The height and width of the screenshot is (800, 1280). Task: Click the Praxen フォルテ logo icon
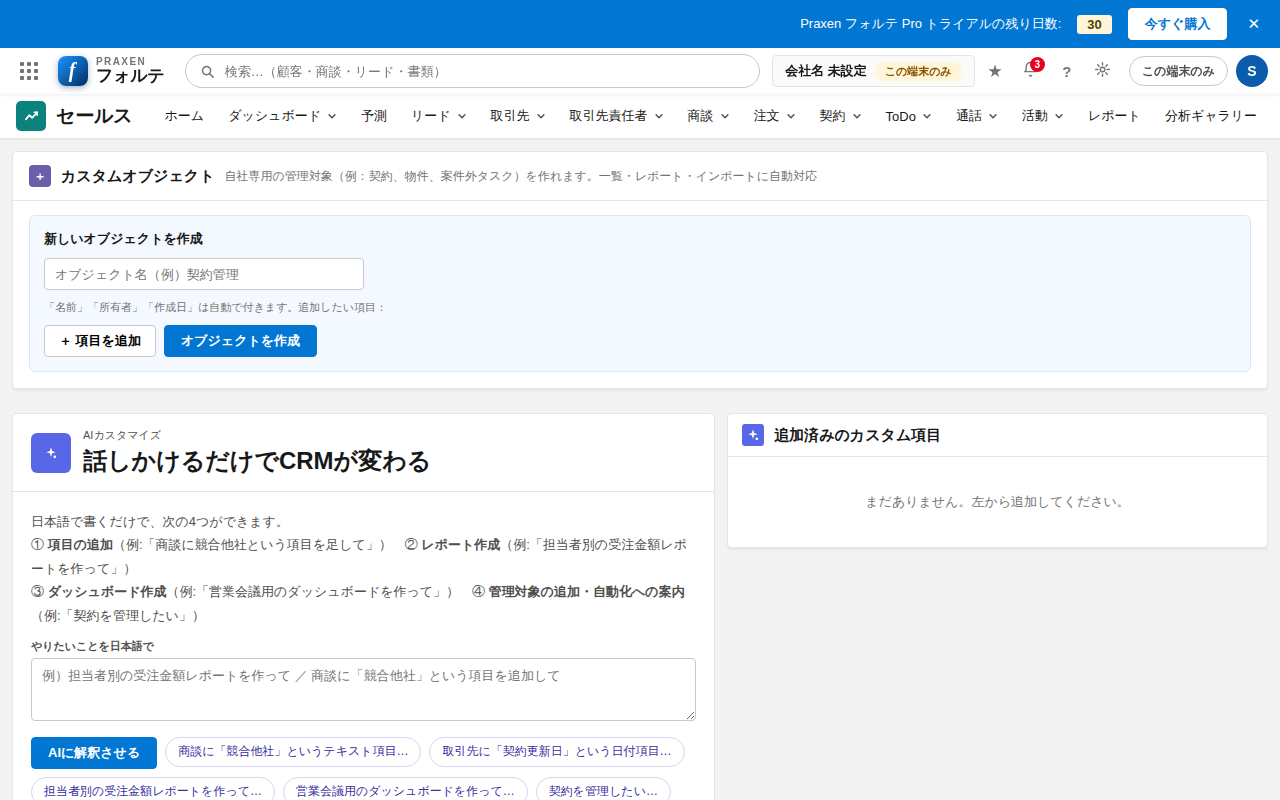tap(73, 71)
